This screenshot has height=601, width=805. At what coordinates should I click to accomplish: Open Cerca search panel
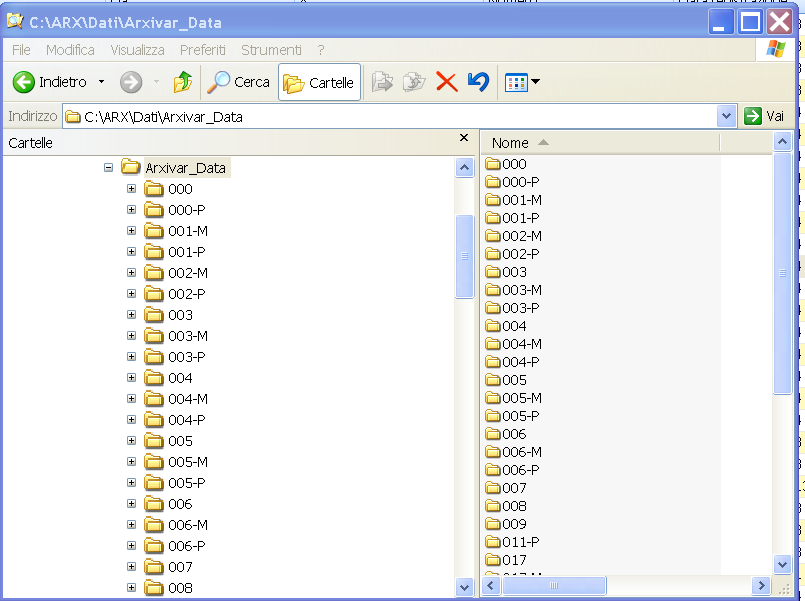pos(238,82)
